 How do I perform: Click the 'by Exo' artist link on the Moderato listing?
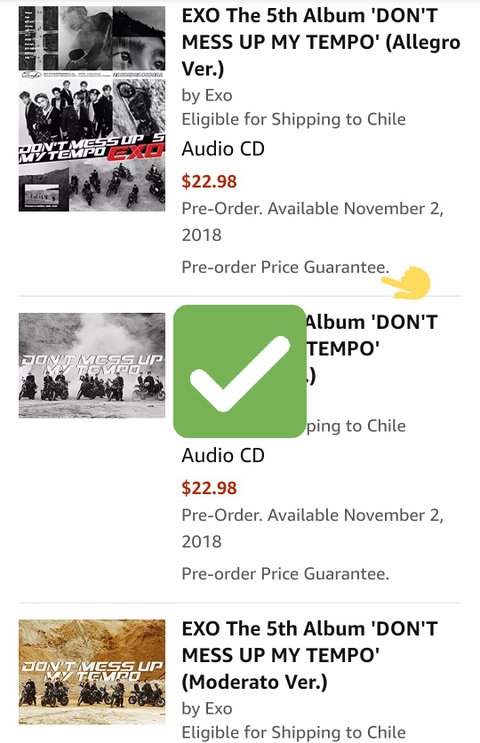(207, 708)
